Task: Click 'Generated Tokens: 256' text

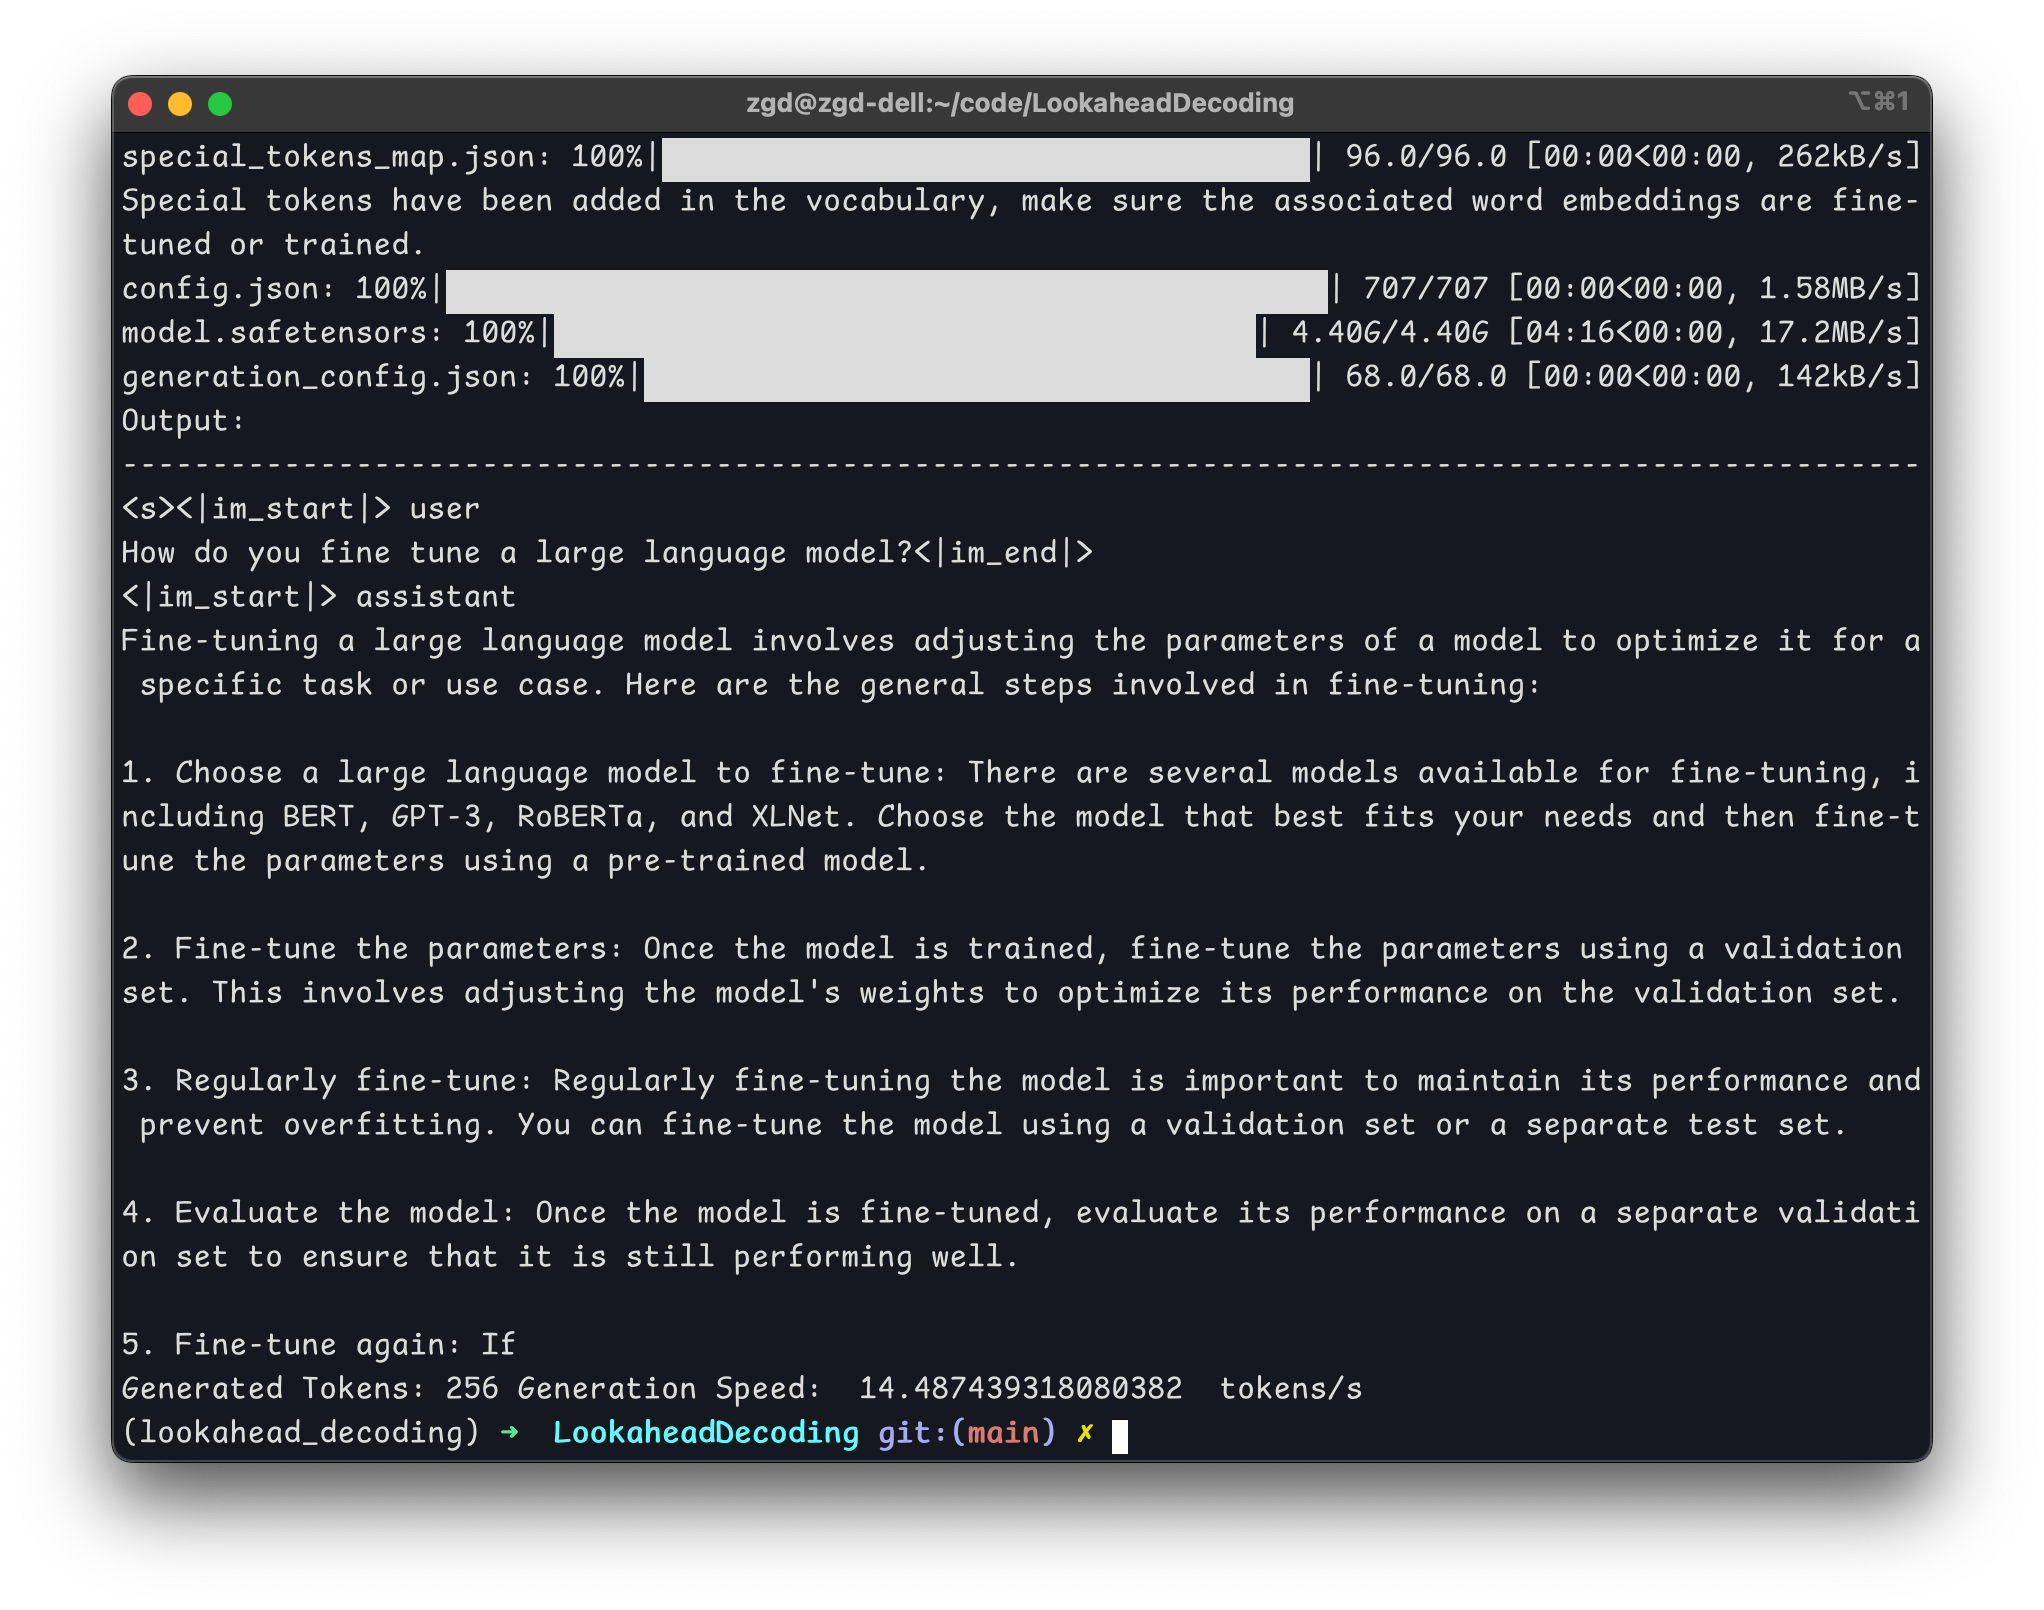Action: pyautogui.click(x=309, y=1389)
